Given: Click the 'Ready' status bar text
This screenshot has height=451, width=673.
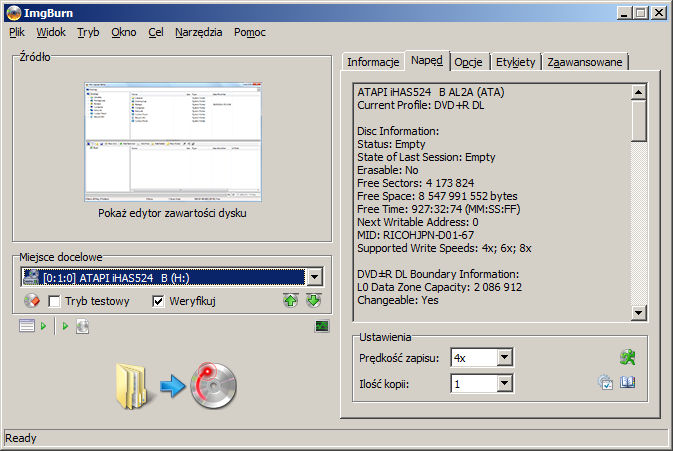Looking at the screenshot, I should (21, 438).
